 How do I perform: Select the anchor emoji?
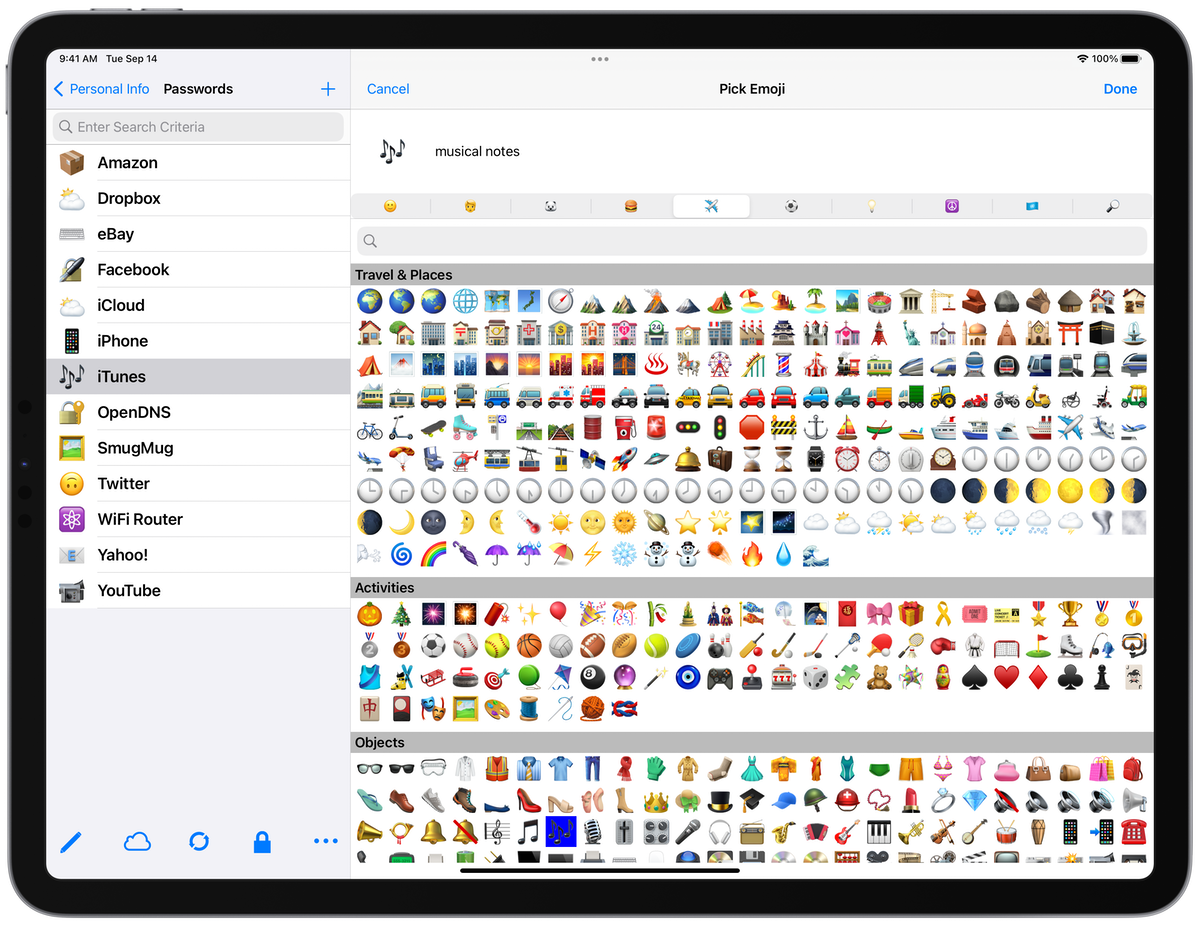pyautogui.click(x=815, y=427)
